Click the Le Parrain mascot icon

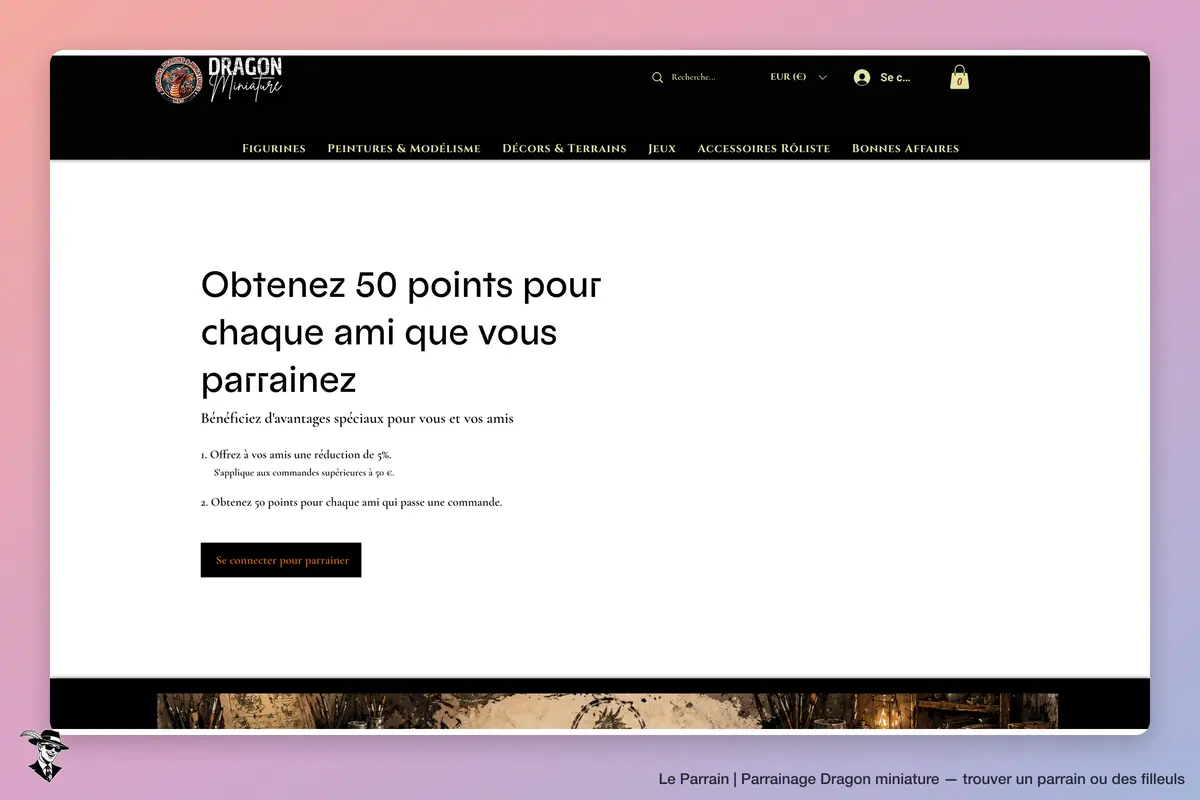[43, 755]
